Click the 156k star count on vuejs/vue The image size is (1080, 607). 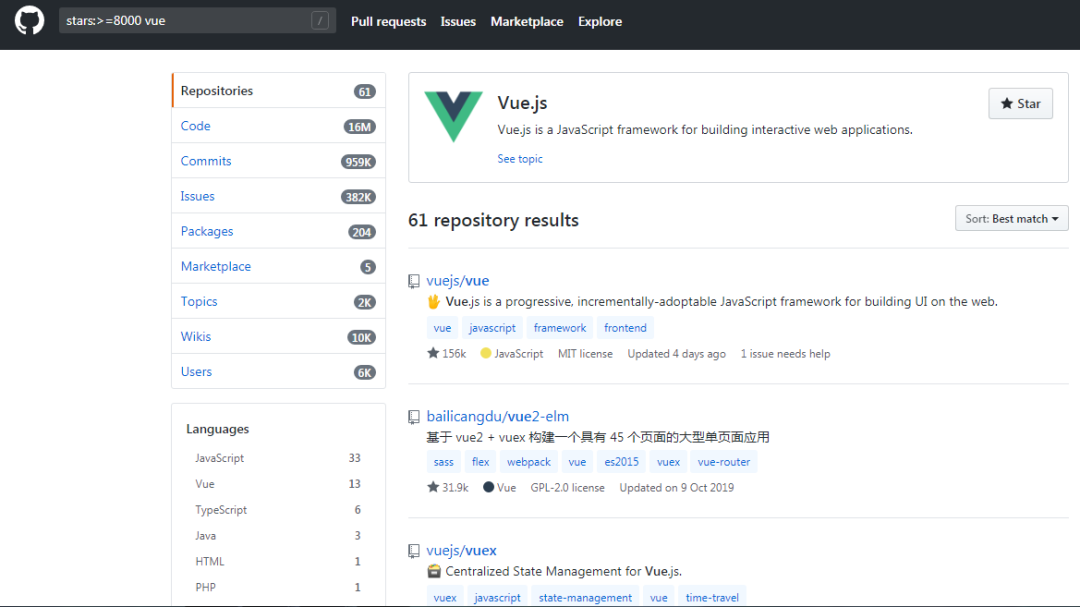447,354
